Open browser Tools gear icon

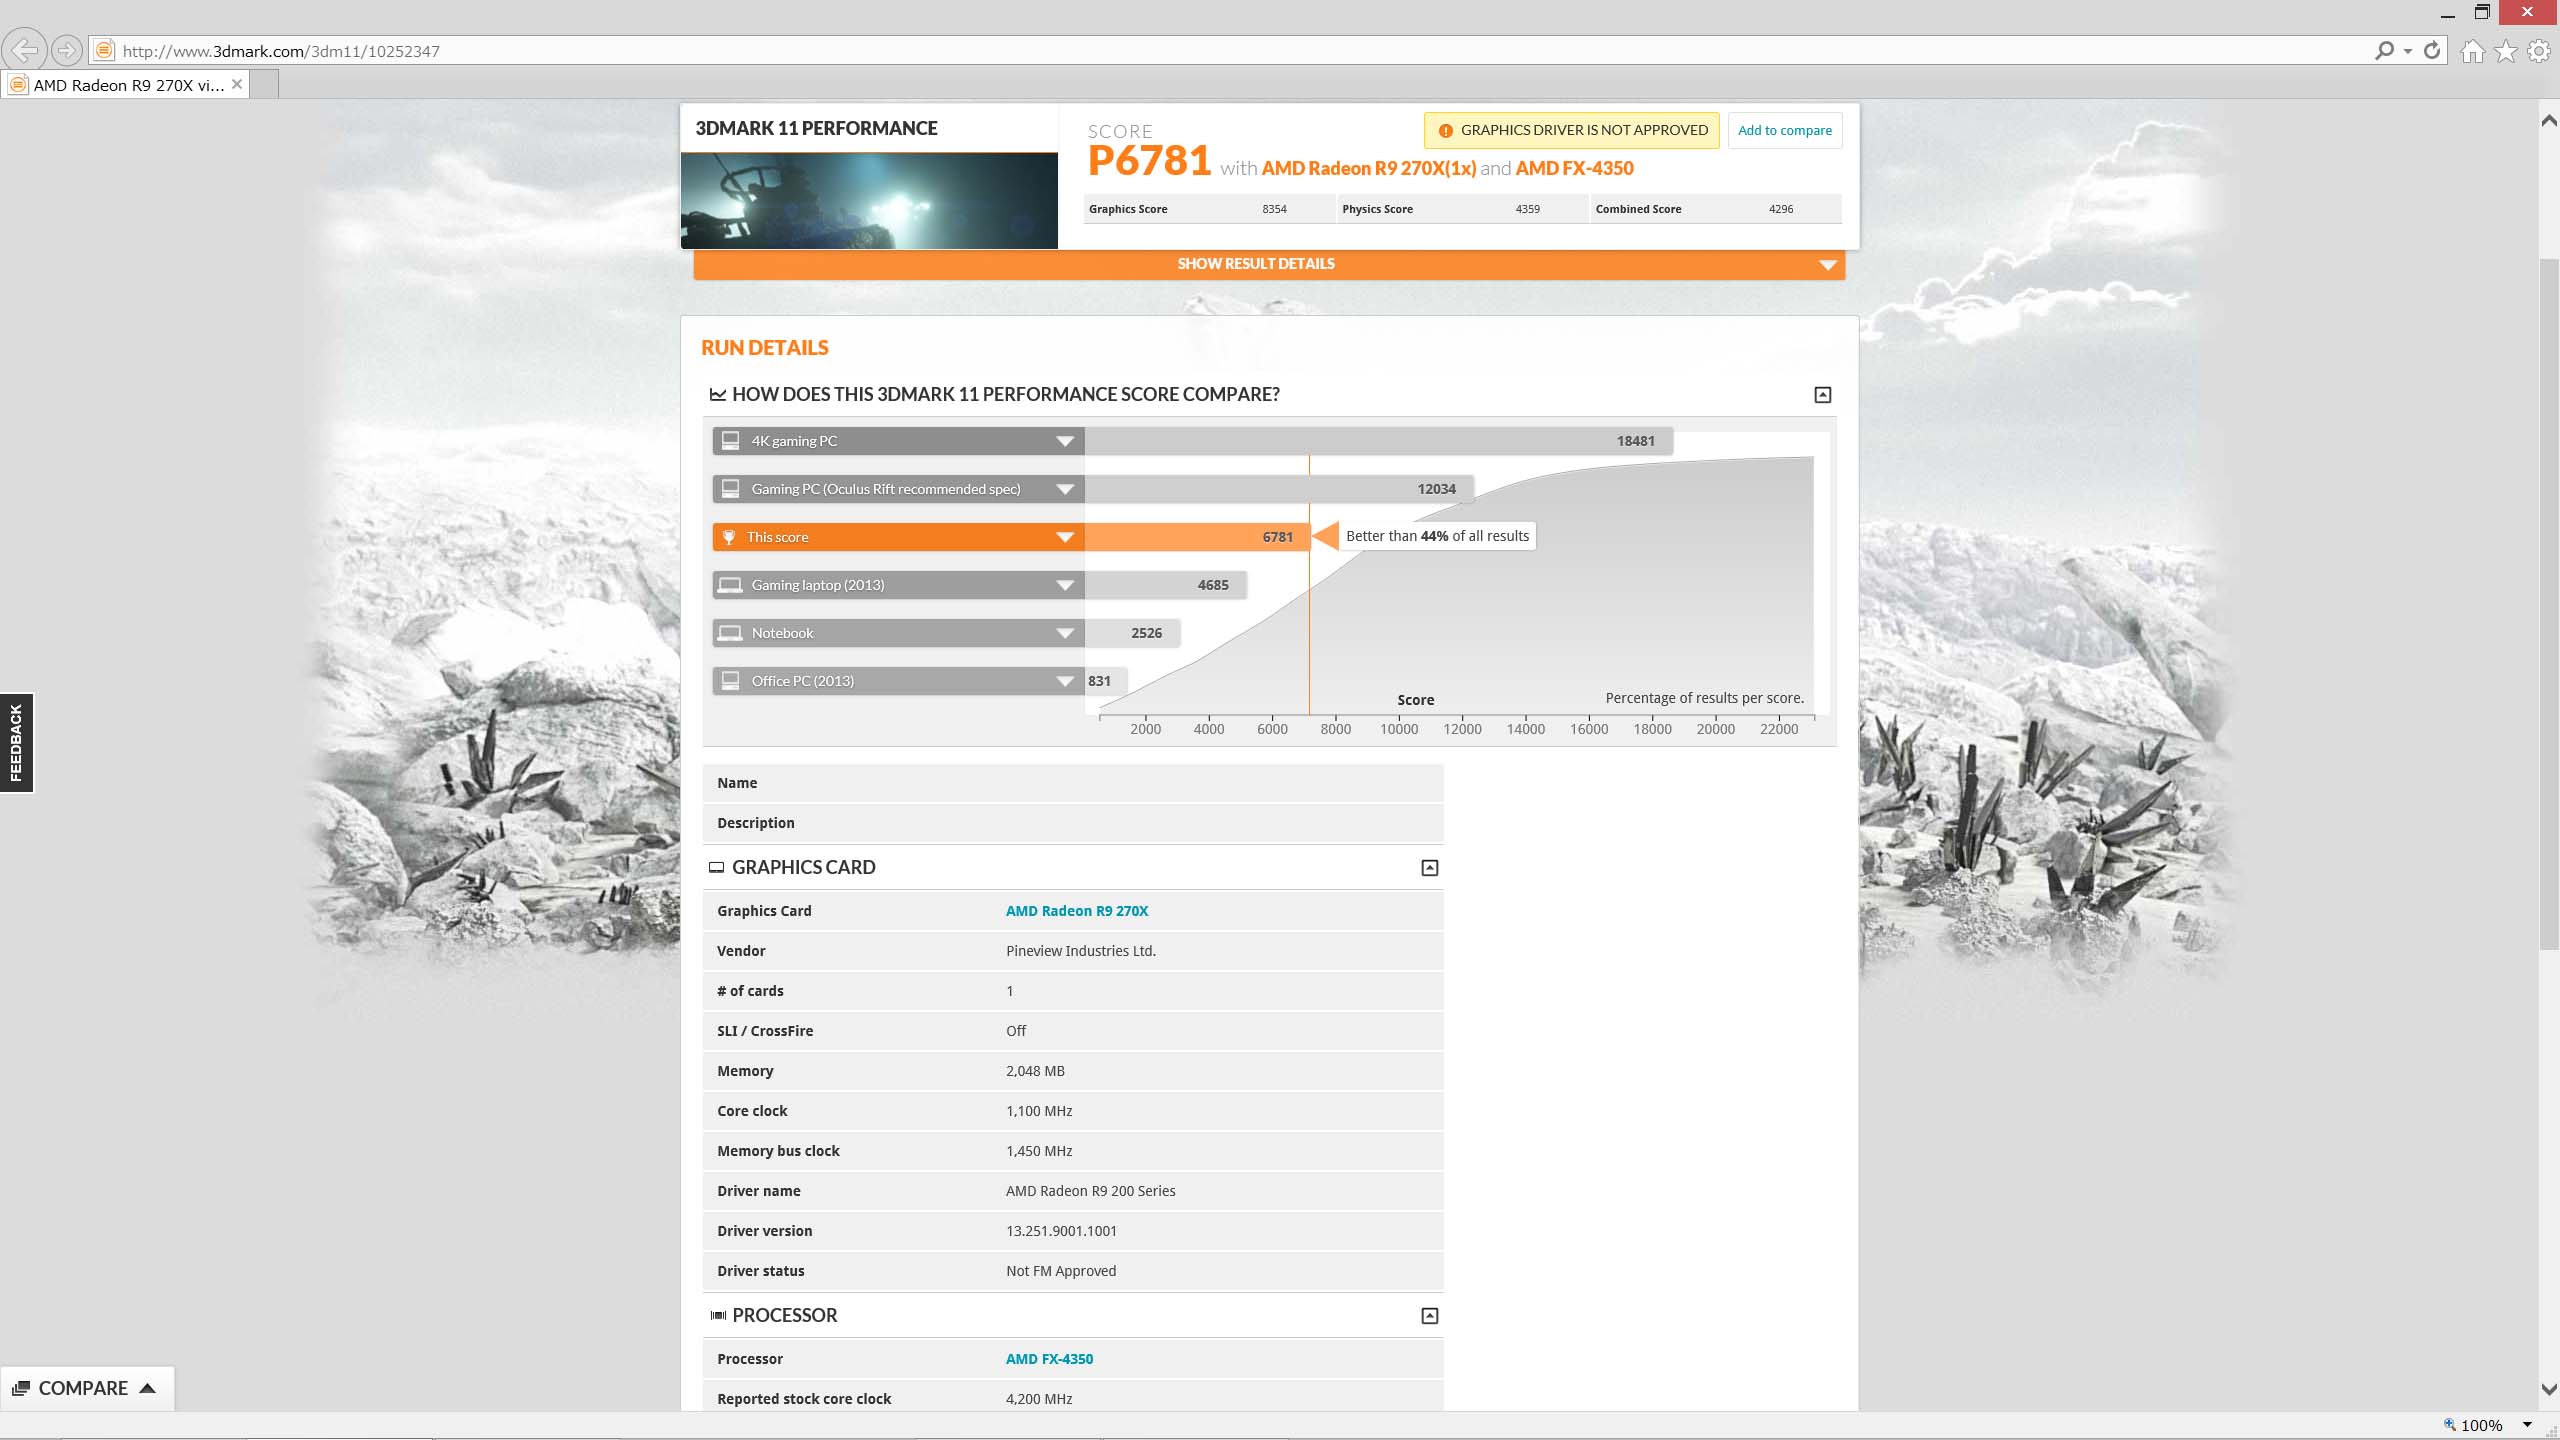[2539, 51]
